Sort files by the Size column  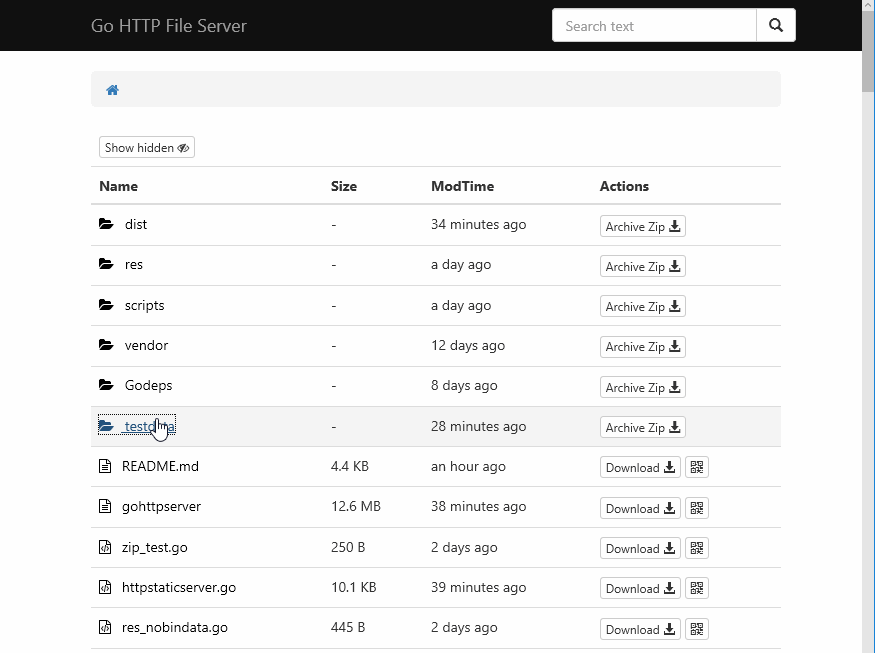click(344, 186)
